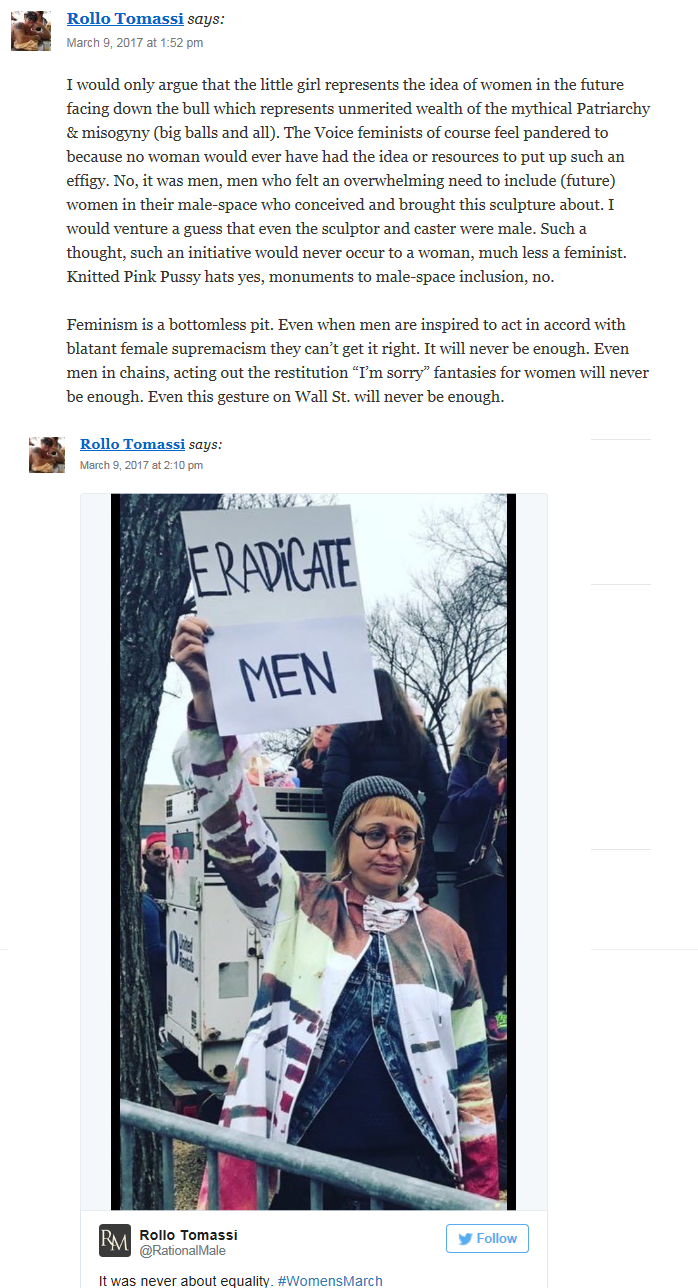The width and height of the screenshot is (698, 1288).
Task: Click the avatar beside the 2:10 pm comment
Action: coord(47,455)
